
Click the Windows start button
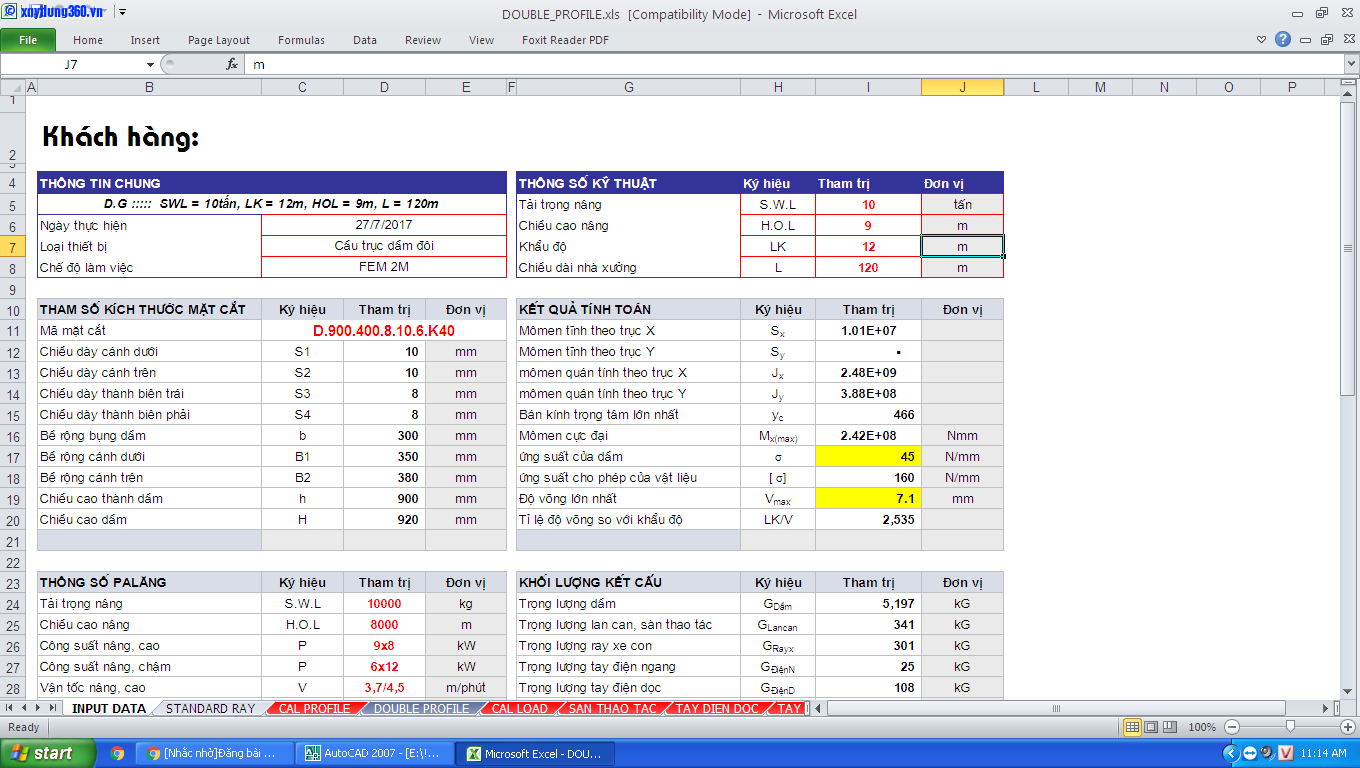click(47, 753)
